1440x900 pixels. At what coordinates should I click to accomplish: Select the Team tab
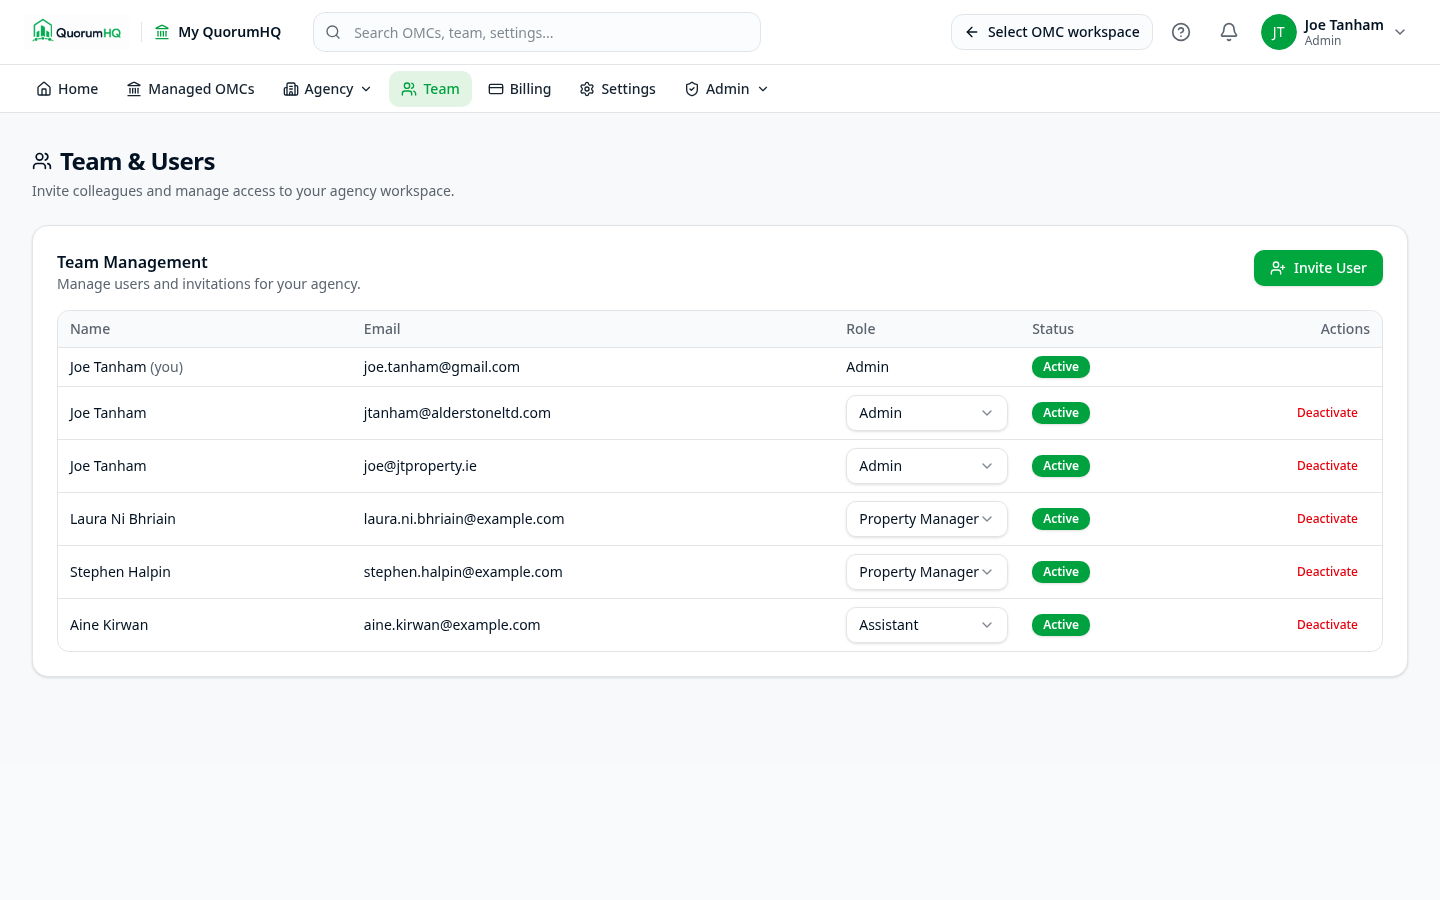click(x=430, y=89)
